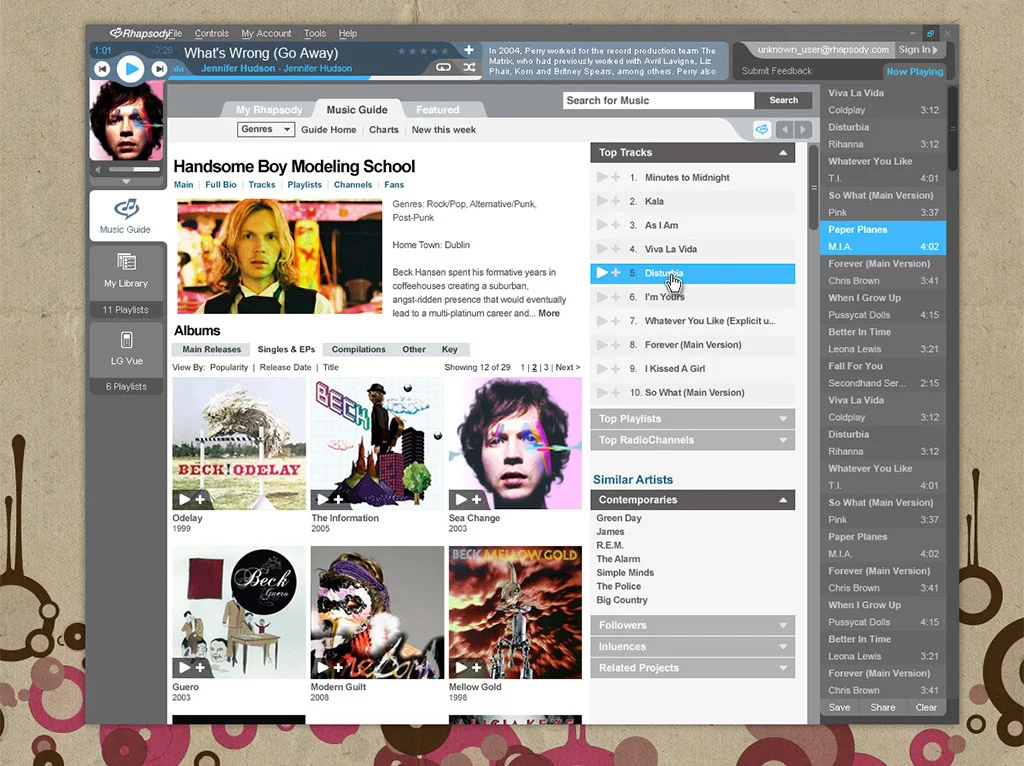1024x766 pixels.
Task: Collapse the album art with small arrow
Action: click(x=126, y=182)
